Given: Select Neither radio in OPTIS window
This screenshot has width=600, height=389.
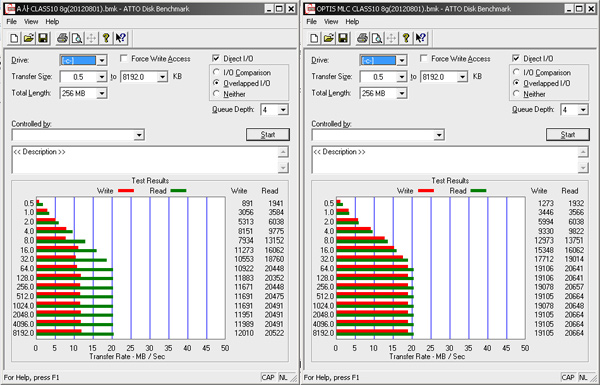Looking at the screenshot, I should (516, 93).
